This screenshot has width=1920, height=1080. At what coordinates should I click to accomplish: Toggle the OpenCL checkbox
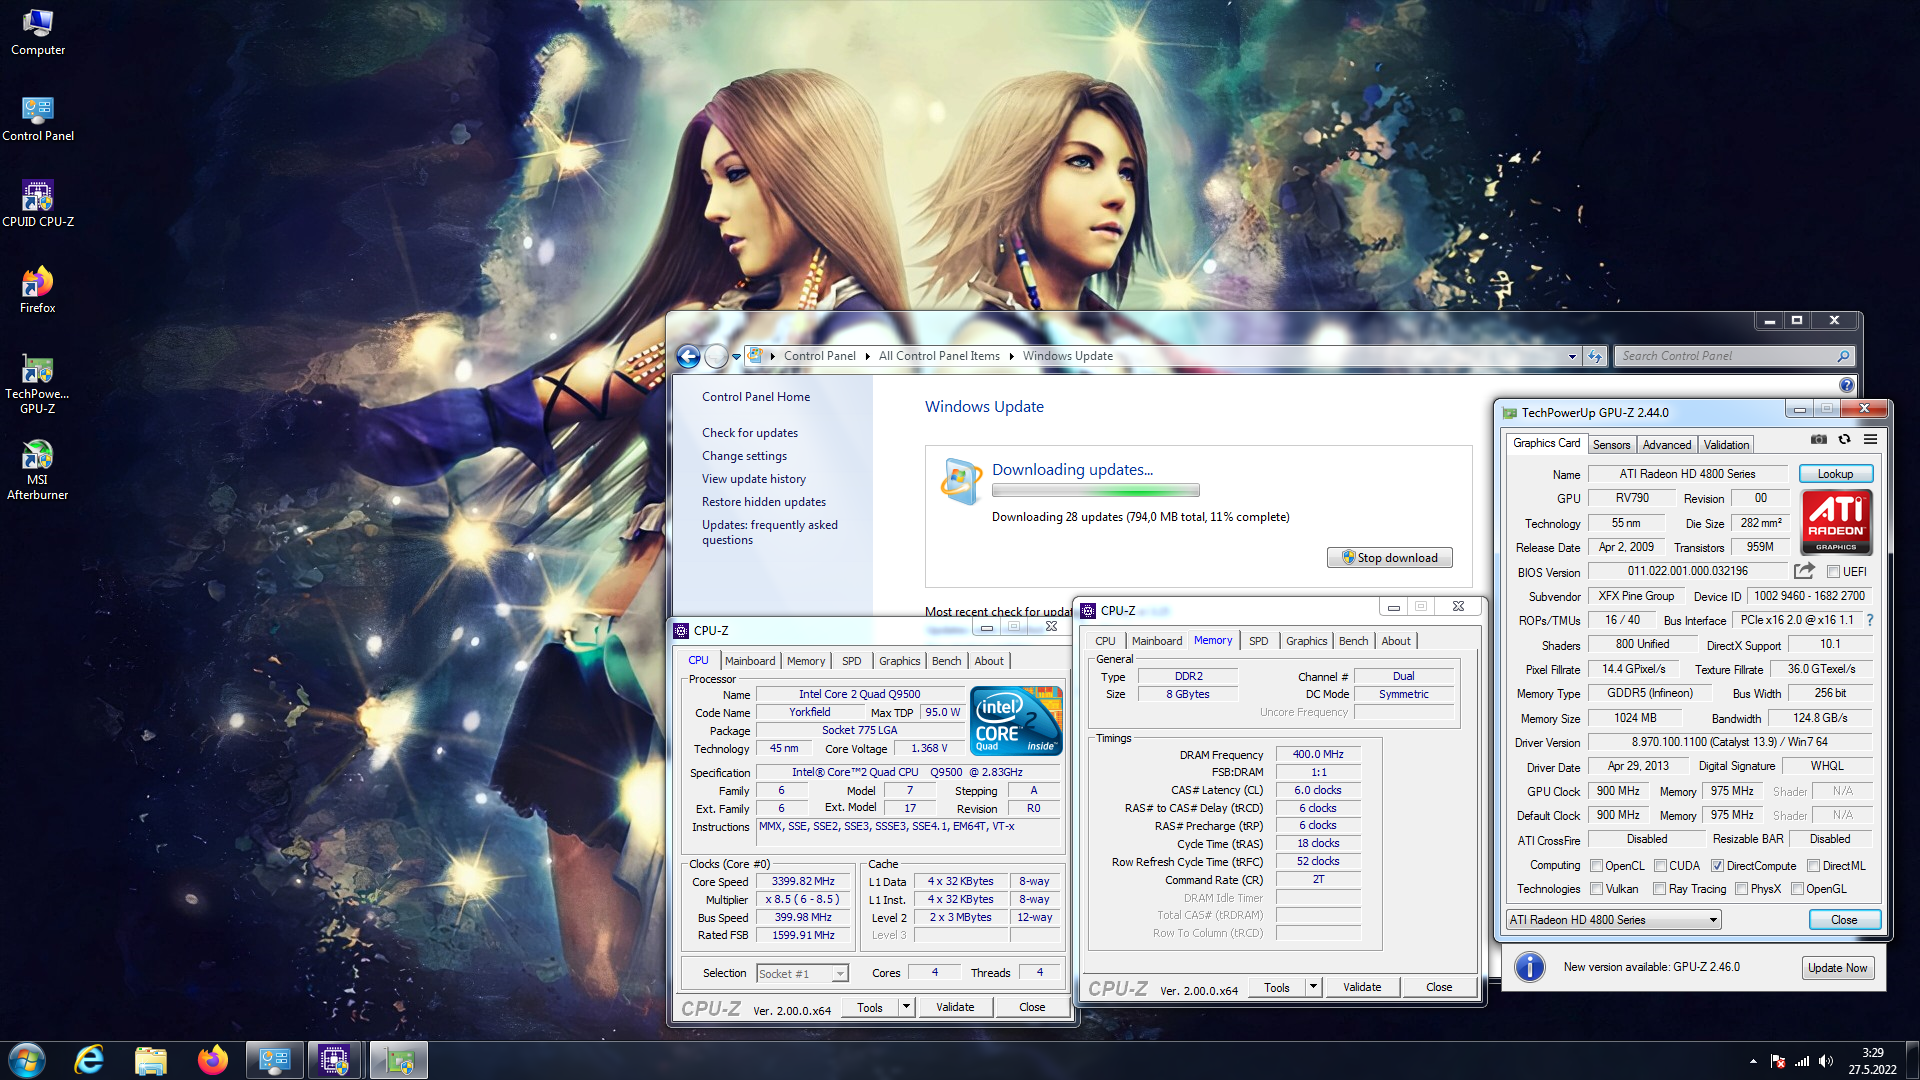[1596, 866]
